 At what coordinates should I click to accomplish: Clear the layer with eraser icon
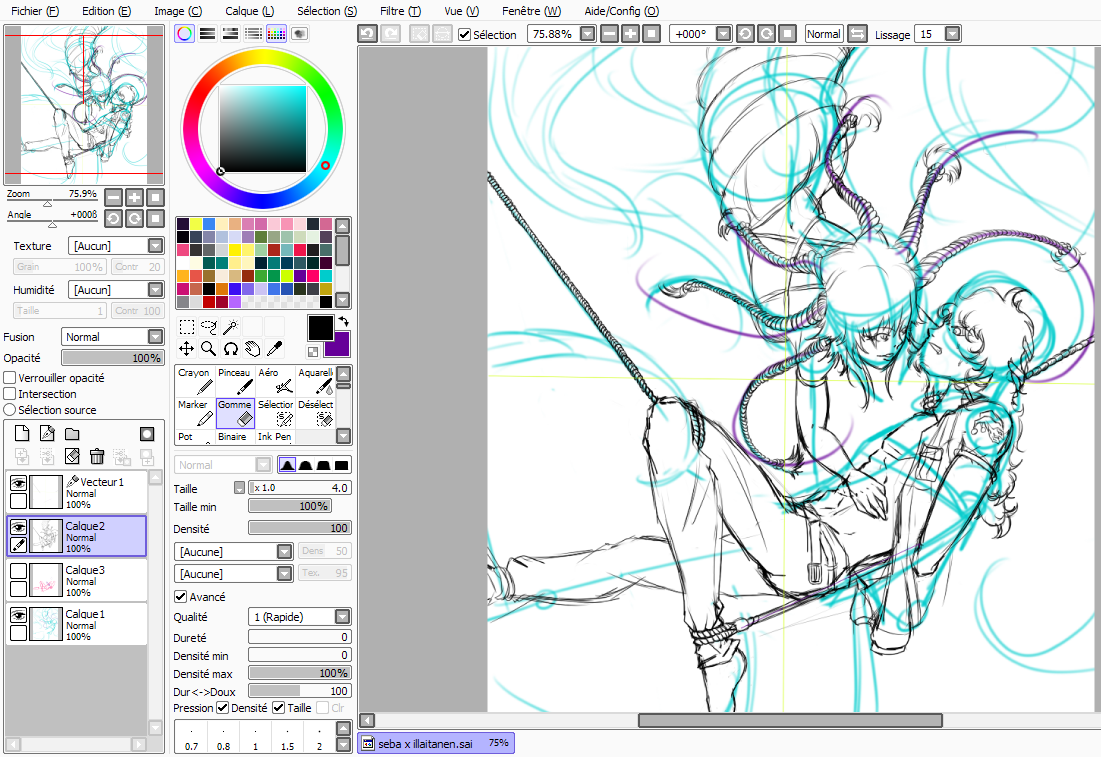72,456
